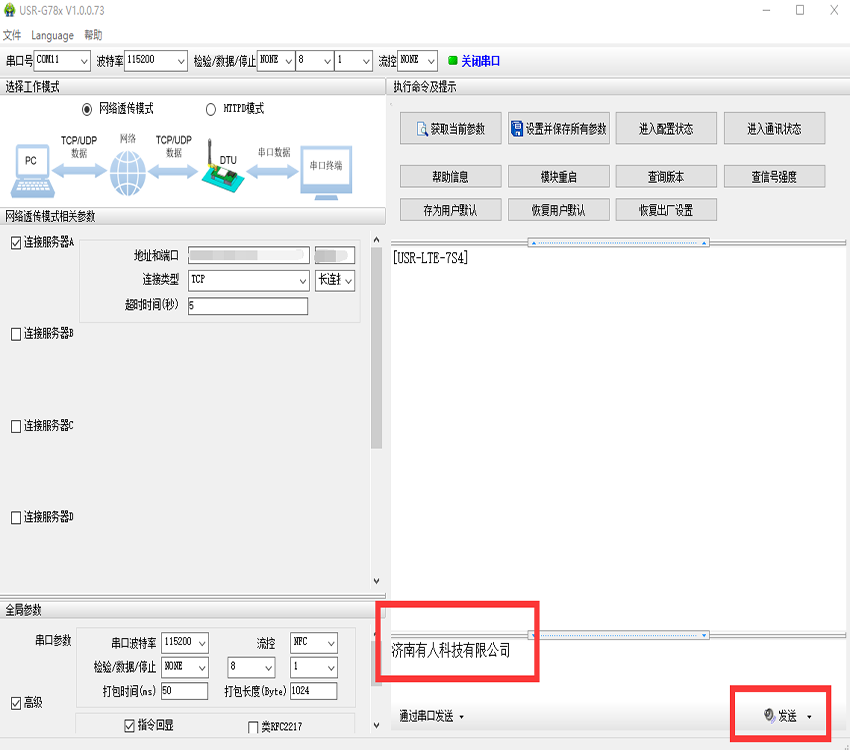Click the green status dot beside 关闭串口
Image resolution: width=850 pixels, height=750 pixels.
(454, 60)
